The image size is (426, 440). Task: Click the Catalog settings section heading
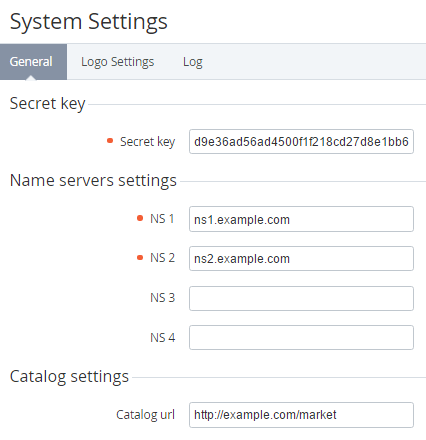coord(69,377)
